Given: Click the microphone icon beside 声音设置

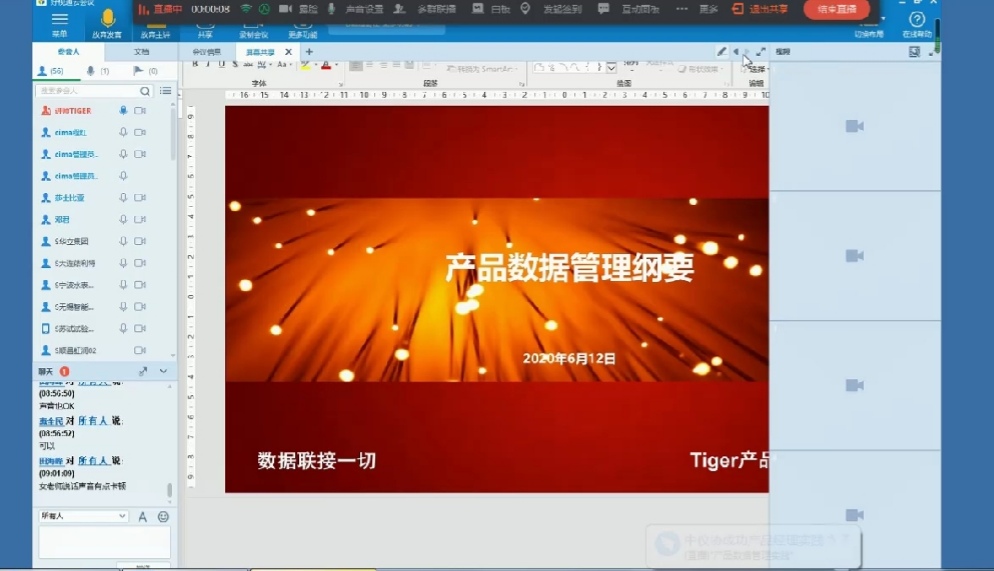Looking at the screenshot, I should [332, 9].
